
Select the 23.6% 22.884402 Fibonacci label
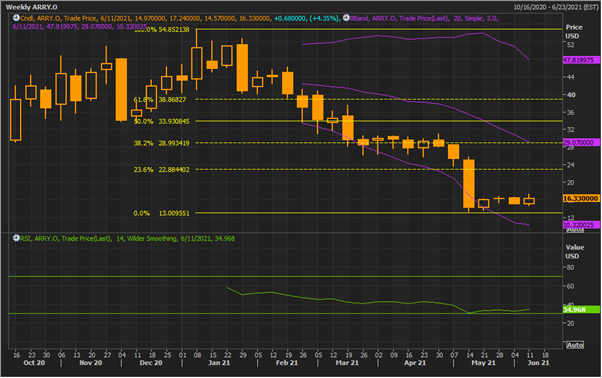click(161, 169)
